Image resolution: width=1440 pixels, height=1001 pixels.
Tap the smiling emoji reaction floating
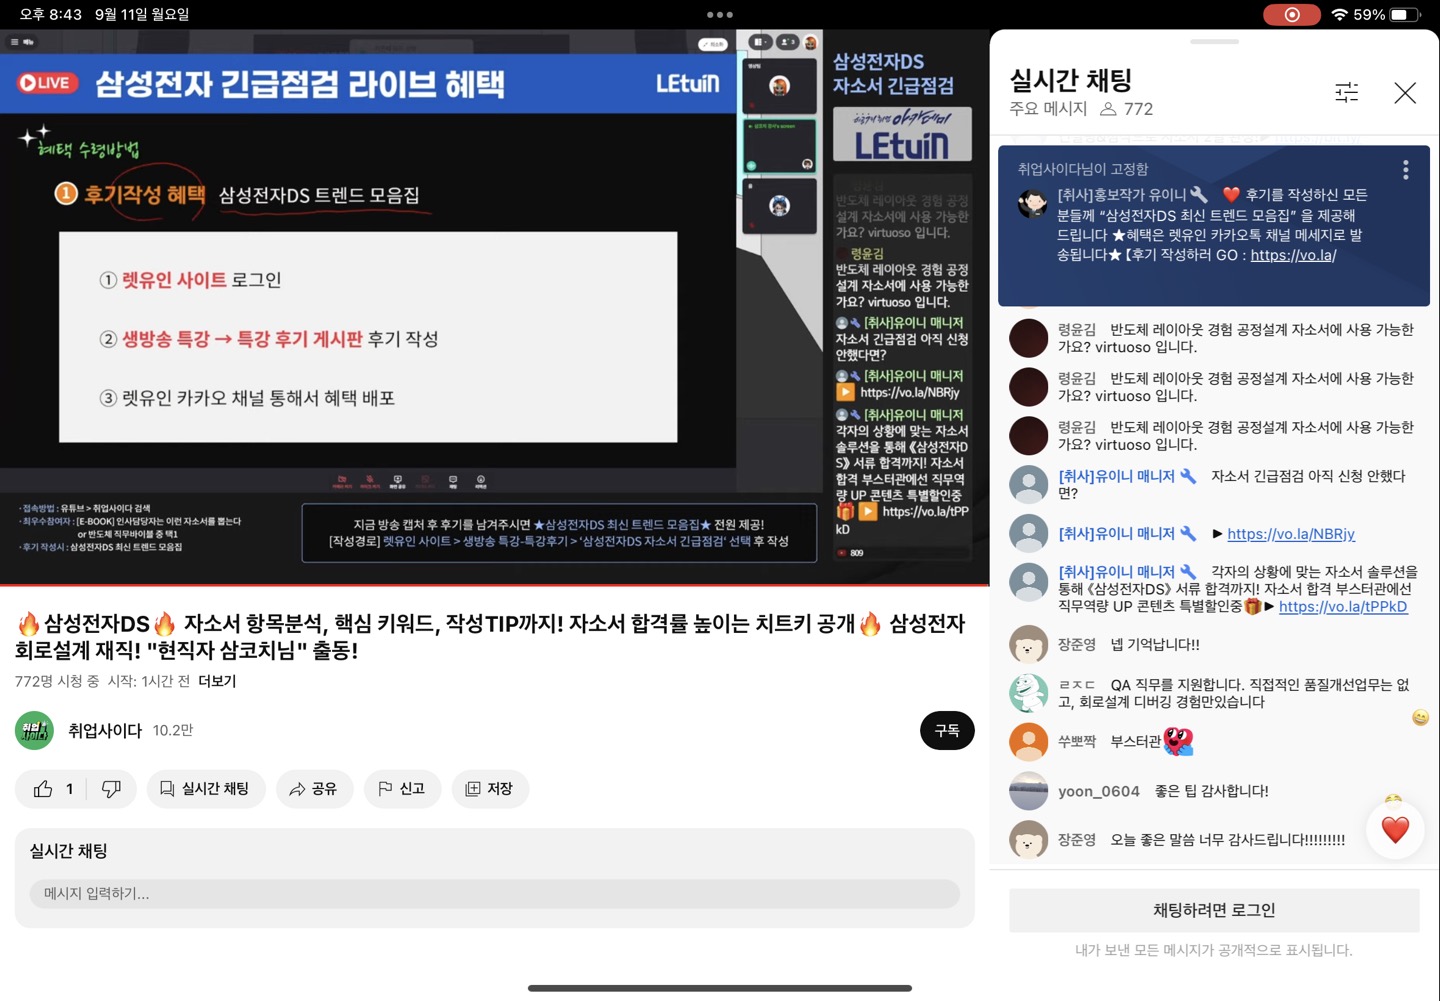click(x=1420, y=717)
